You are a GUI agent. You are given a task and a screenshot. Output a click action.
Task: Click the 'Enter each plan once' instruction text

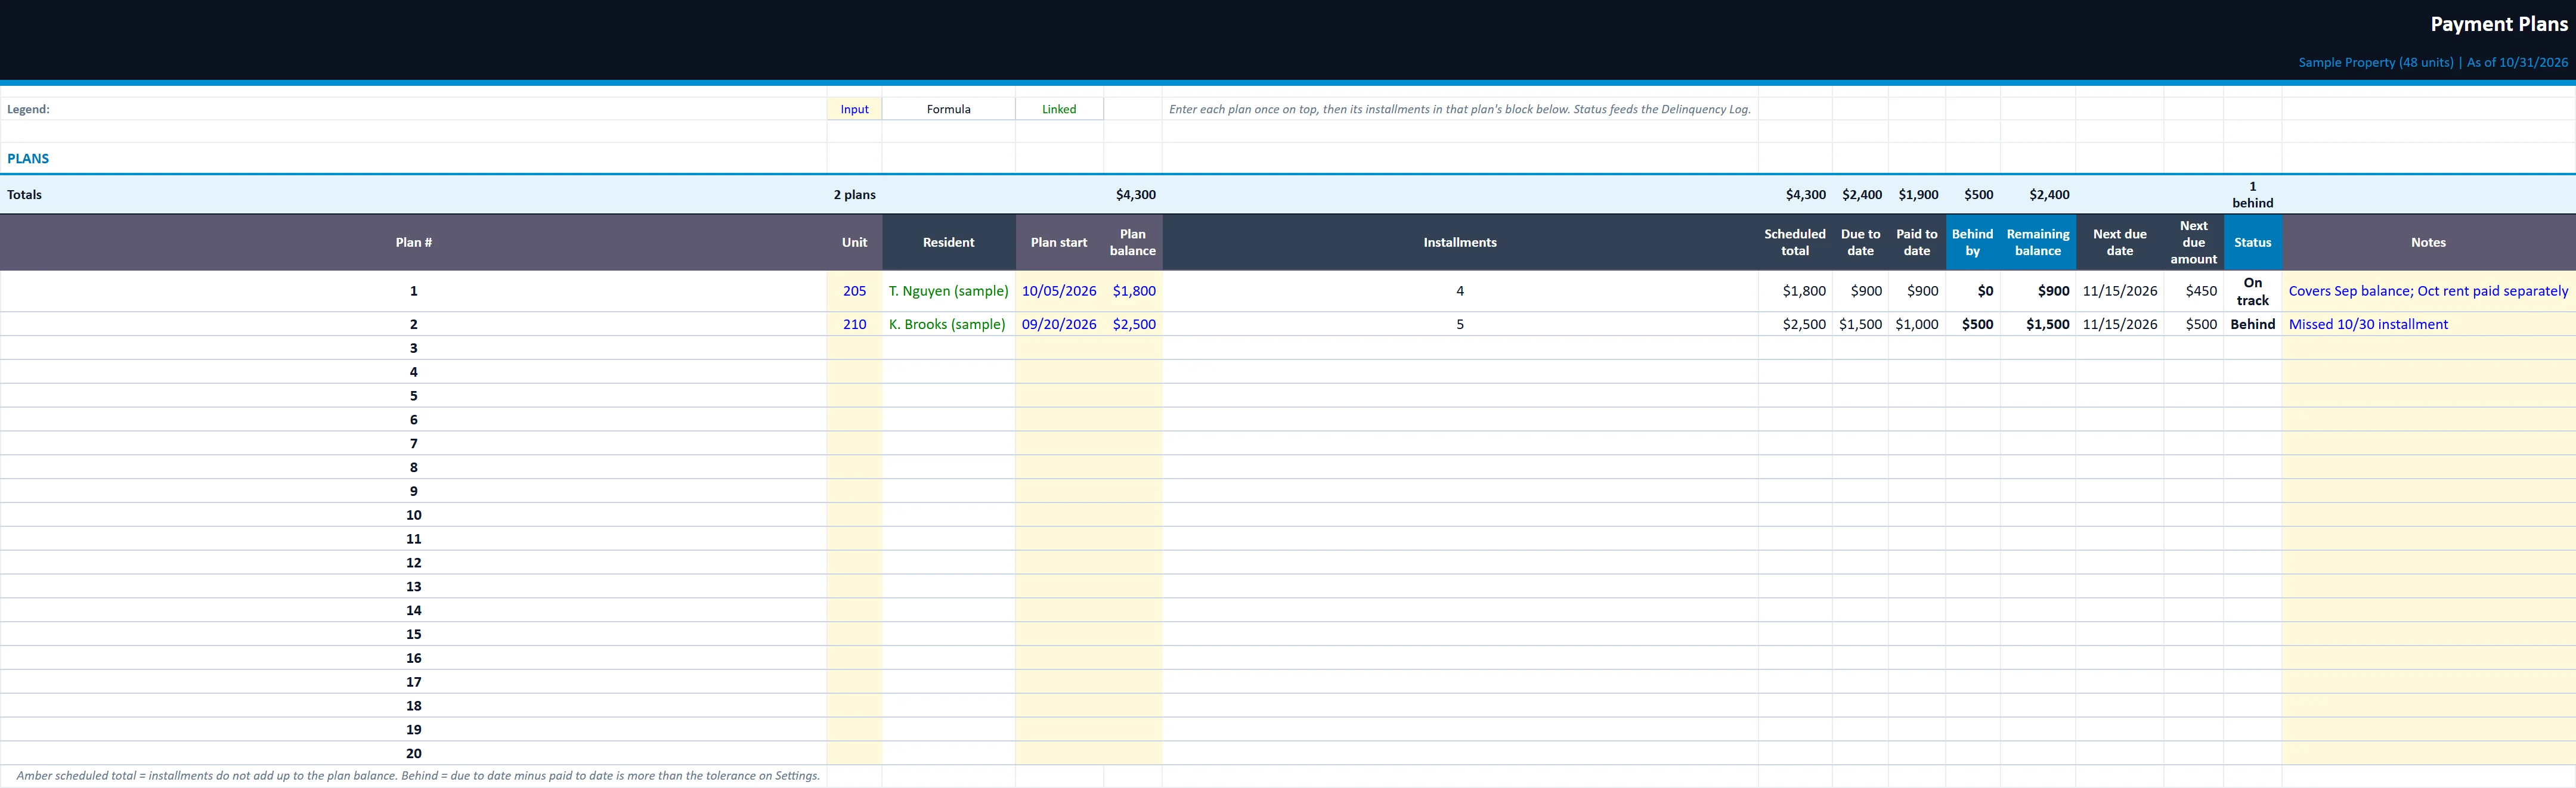point(1460,109)
